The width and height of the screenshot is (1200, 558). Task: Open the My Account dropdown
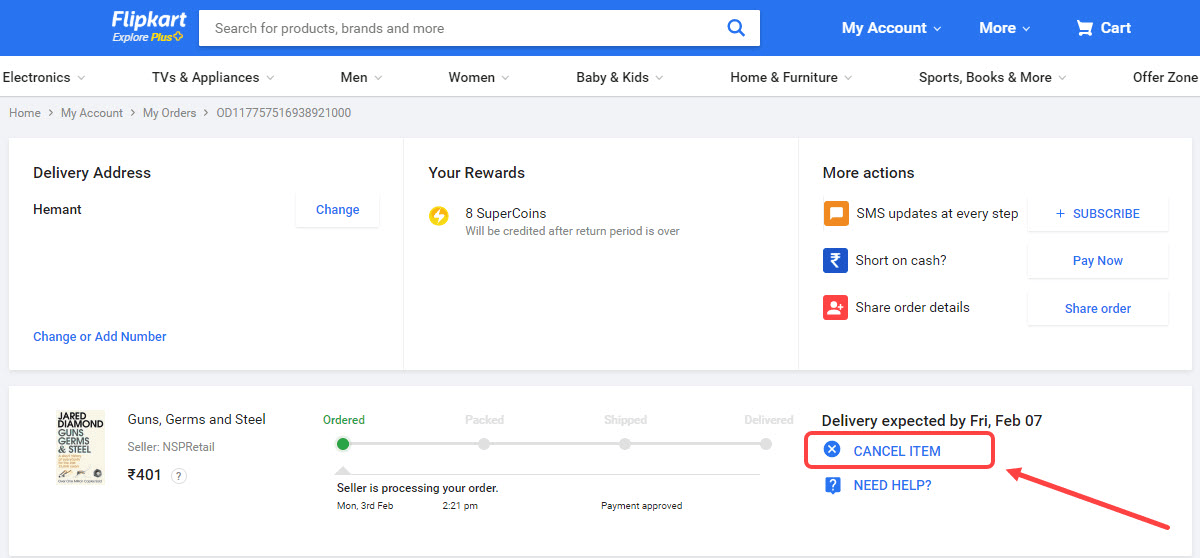pyautogui.click(x=891, y=28)
